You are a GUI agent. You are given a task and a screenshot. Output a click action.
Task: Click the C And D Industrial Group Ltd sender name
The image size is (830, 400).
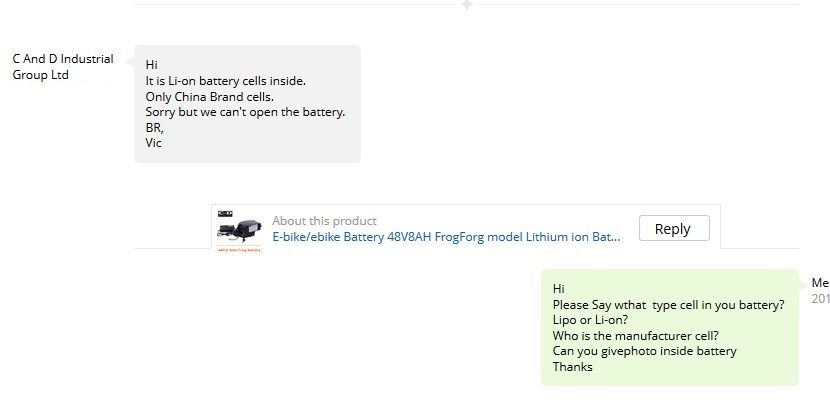coord(62,67)
